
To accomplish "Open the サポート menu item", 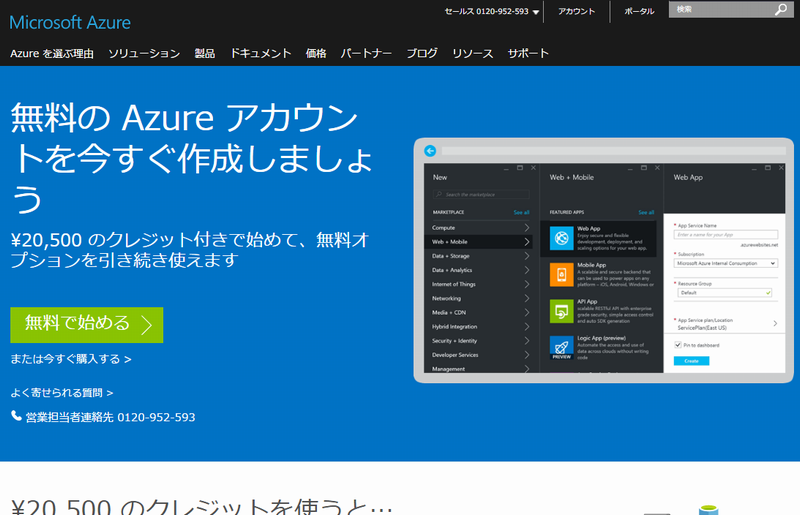I will coord(528,54).
